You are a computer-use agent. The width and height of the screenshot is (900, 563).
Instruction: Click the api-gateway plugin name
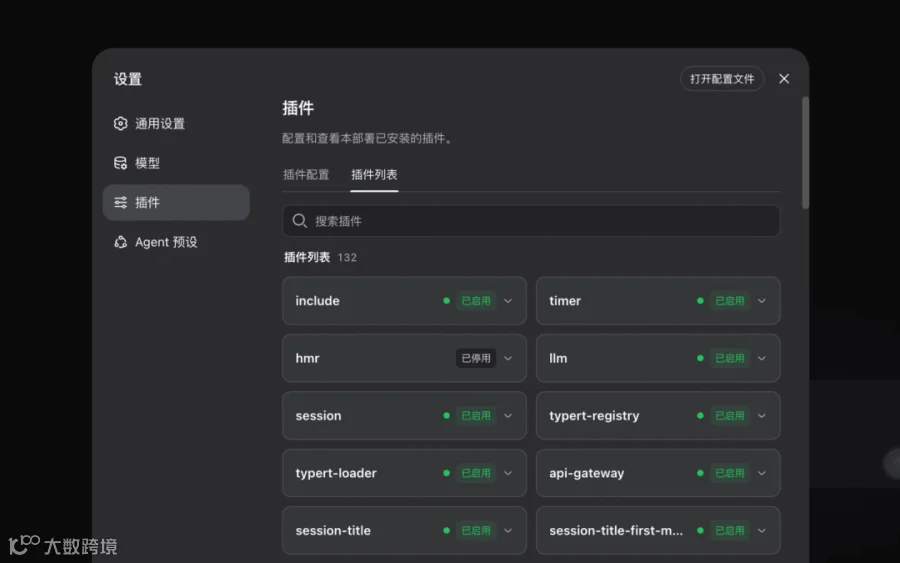coord(587,473)
